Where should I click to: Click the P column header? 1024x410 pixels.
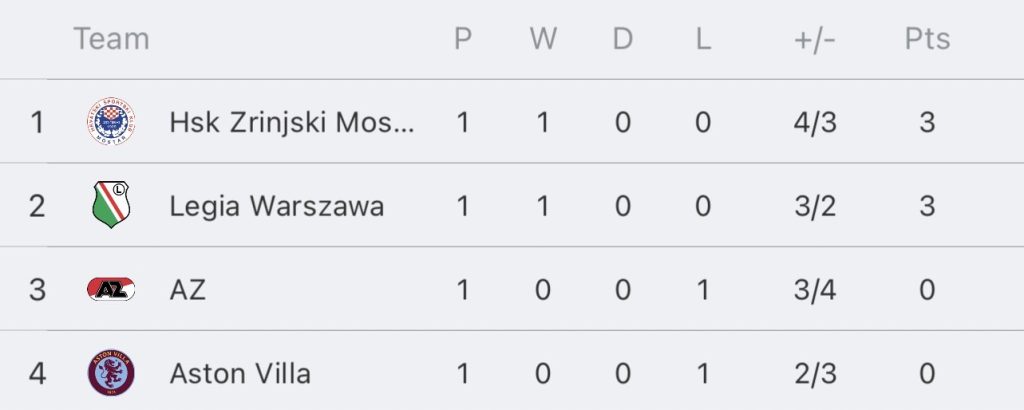462,39
